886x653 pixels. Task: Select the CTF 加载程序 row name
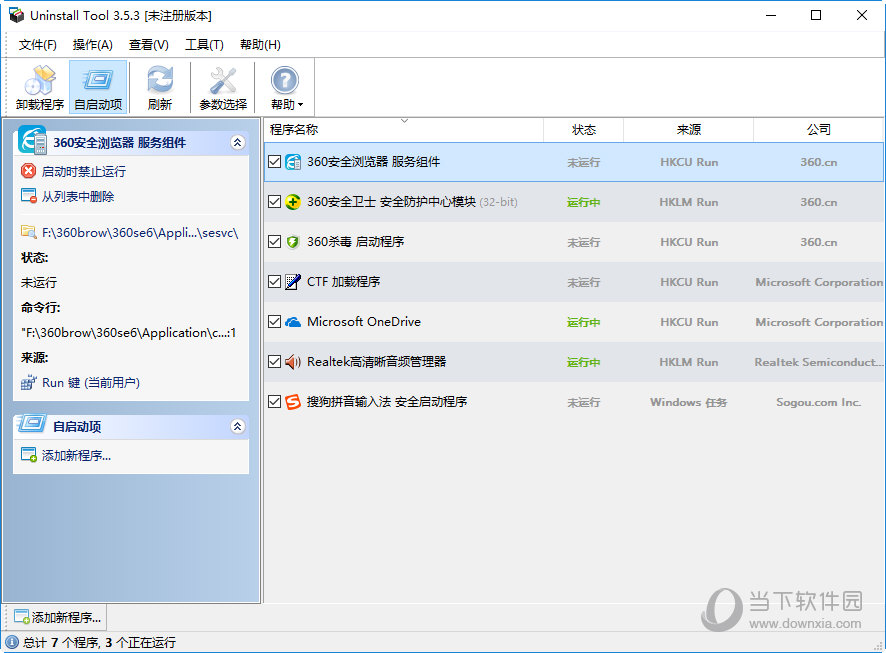(344, 282)
